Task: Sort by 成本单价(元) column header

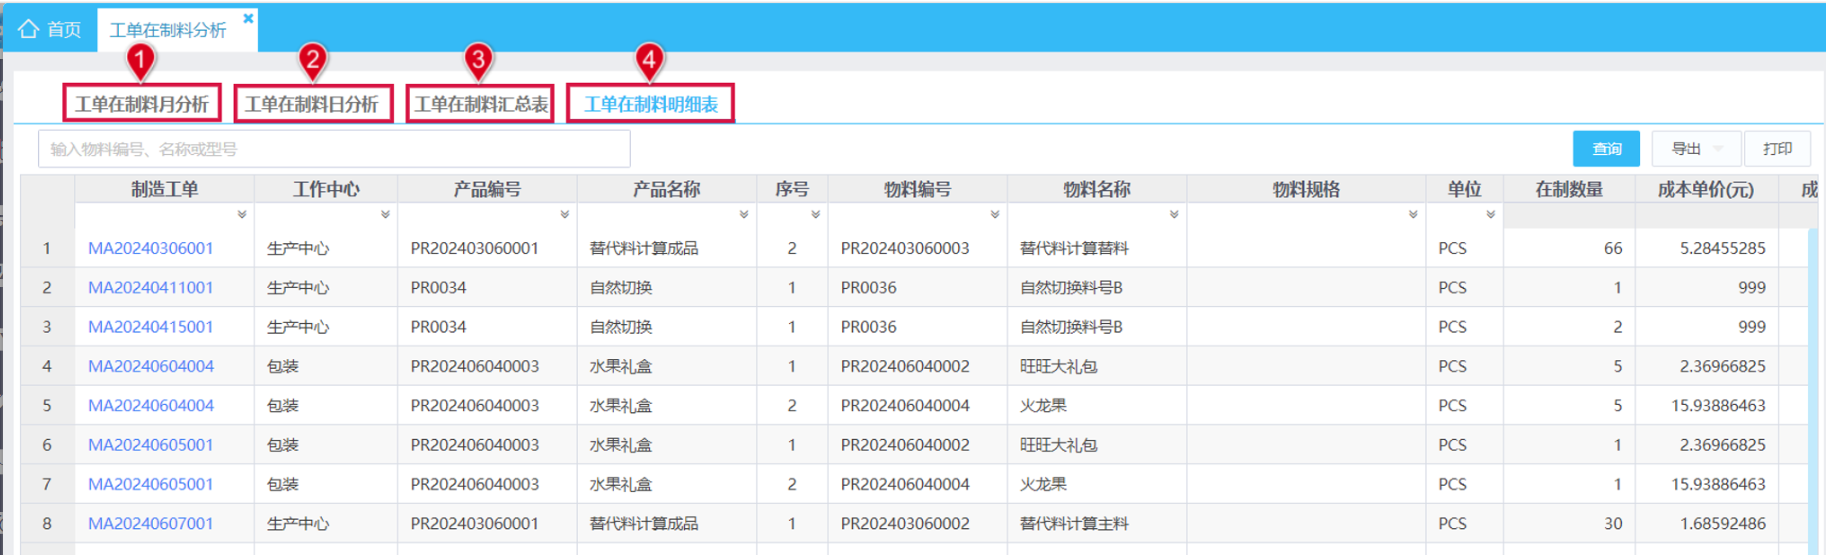Action: (1706, 189)
